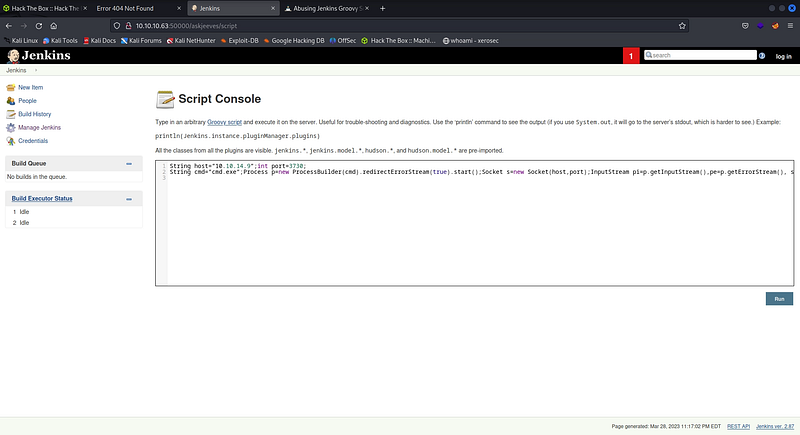Click the Jenkins ver. 2.87 link
The image size is (800, 435).
pyautogui.click(x=775, y=426)
